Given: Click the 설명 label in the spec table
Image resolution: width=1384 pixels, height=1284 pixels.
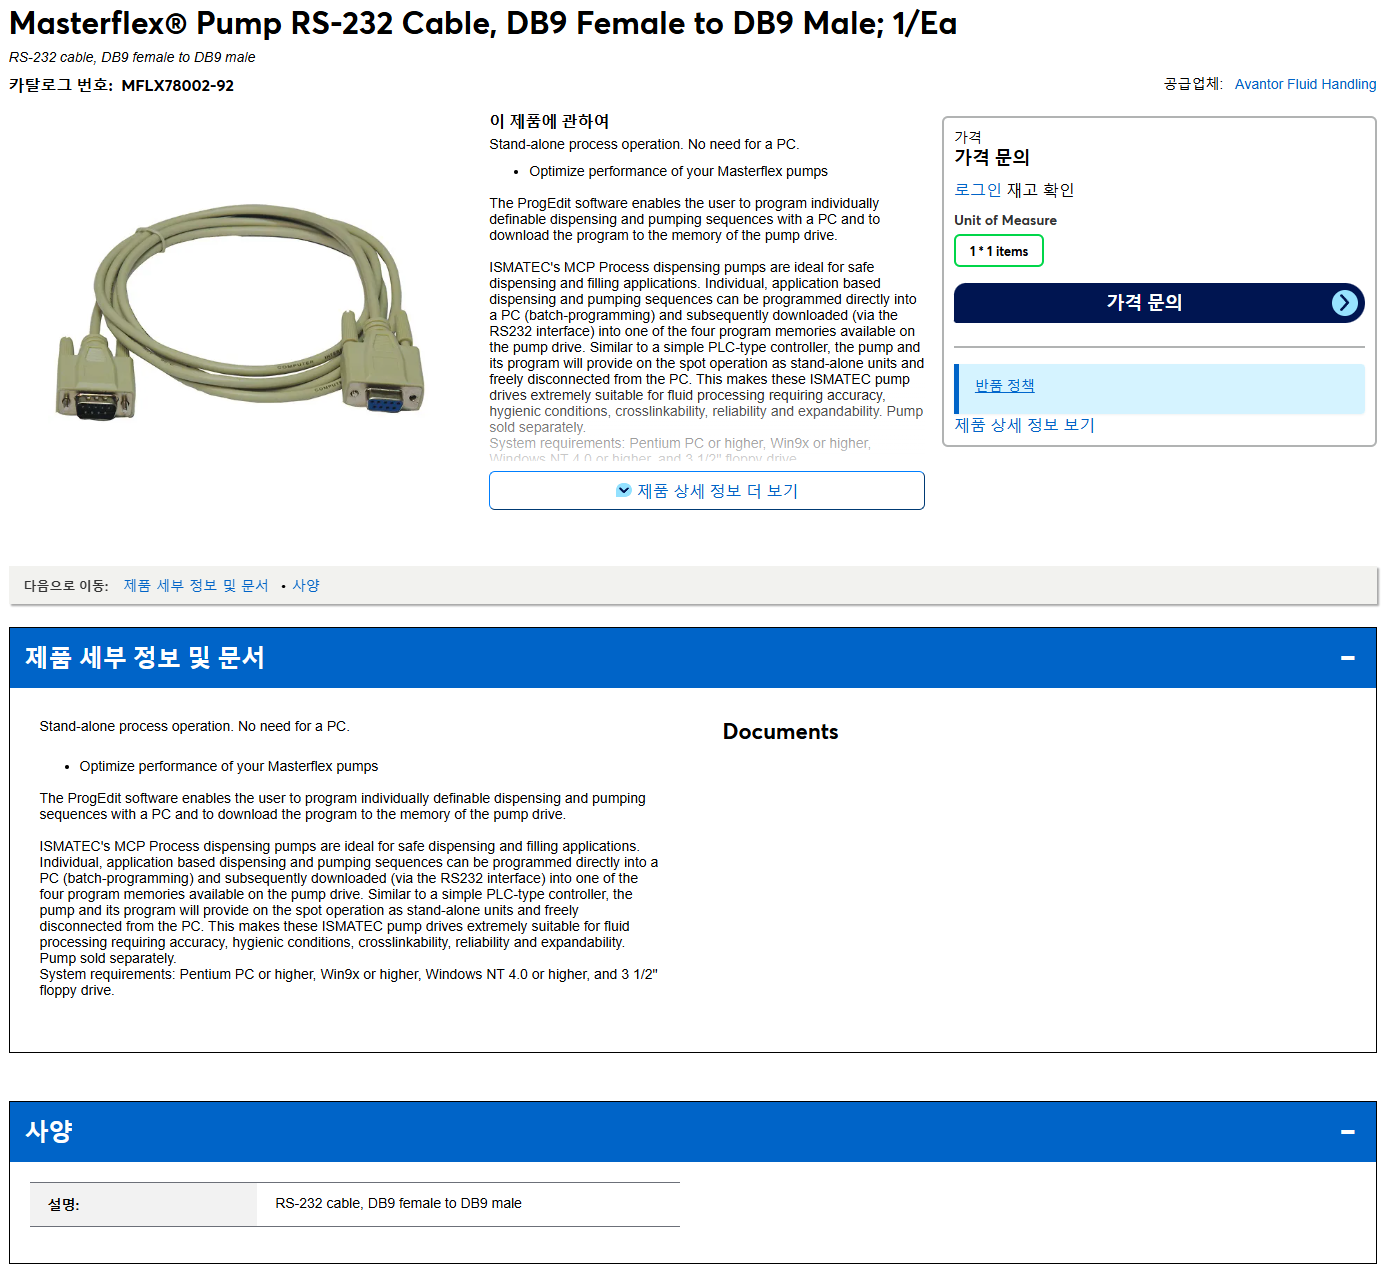Looking at the screenshot, I should pyautogui.click(x=64, y=1205).
